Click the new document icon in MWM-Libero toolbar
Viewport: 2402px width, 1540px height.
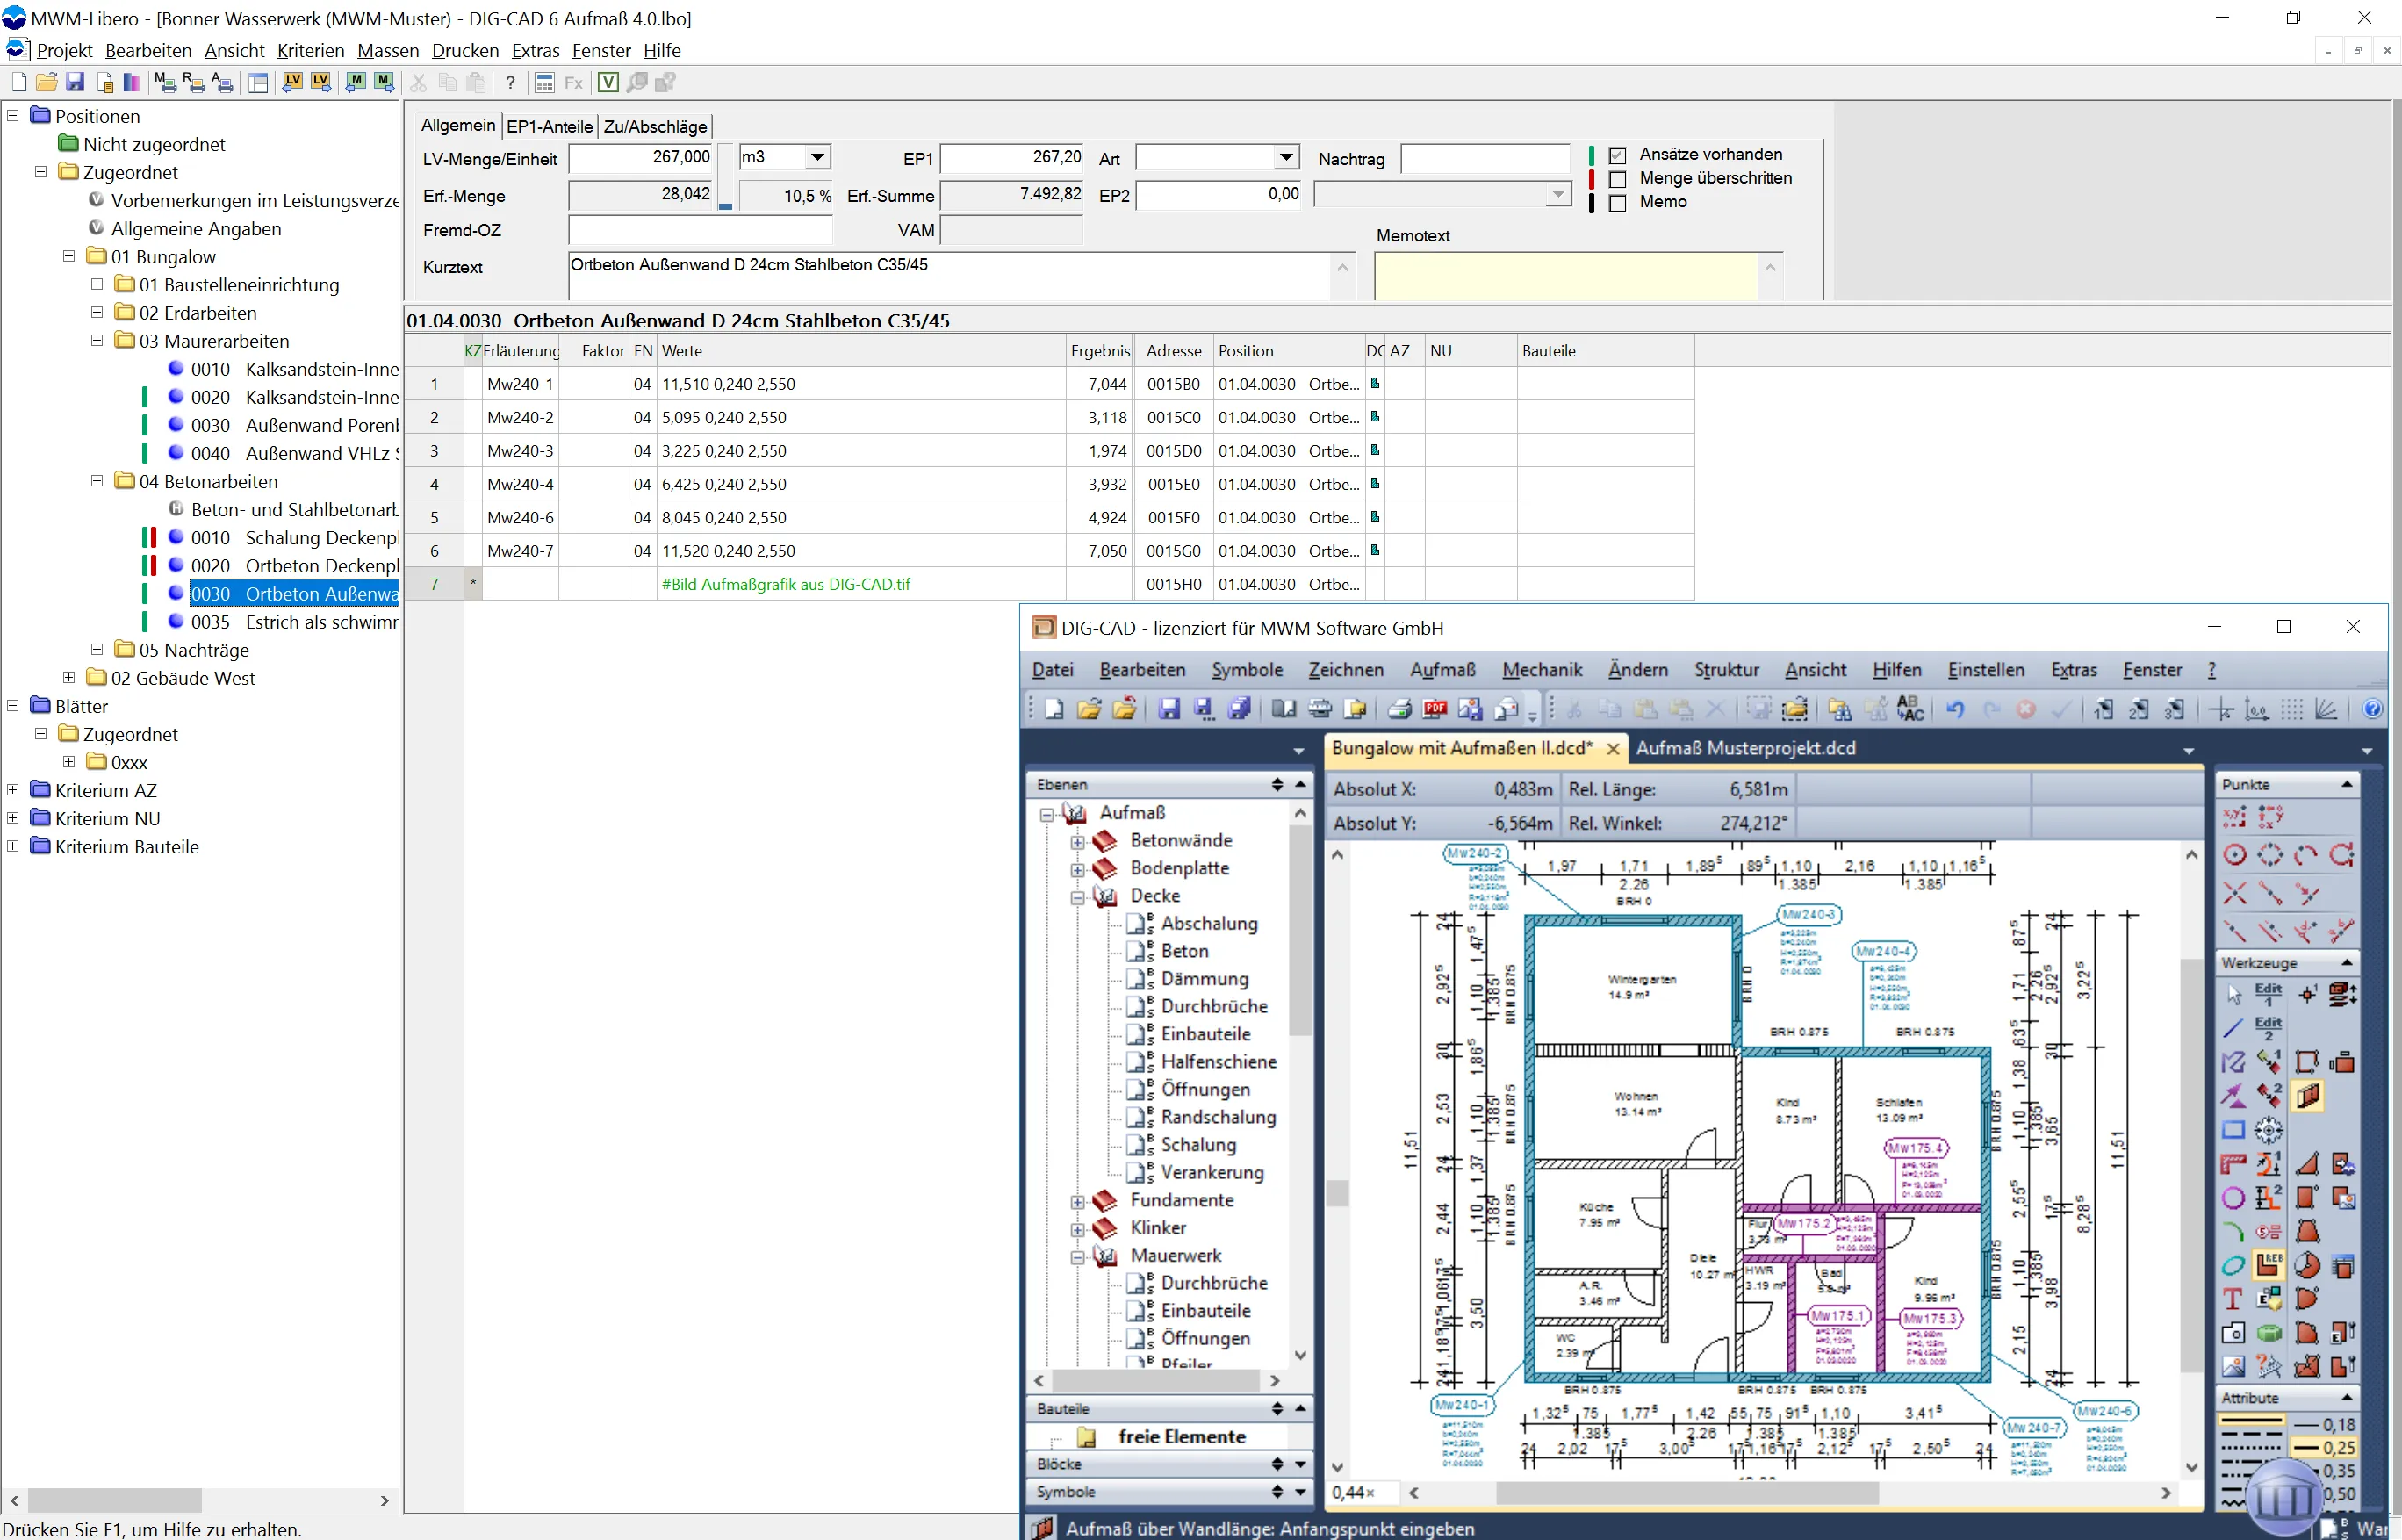[19, 83]
